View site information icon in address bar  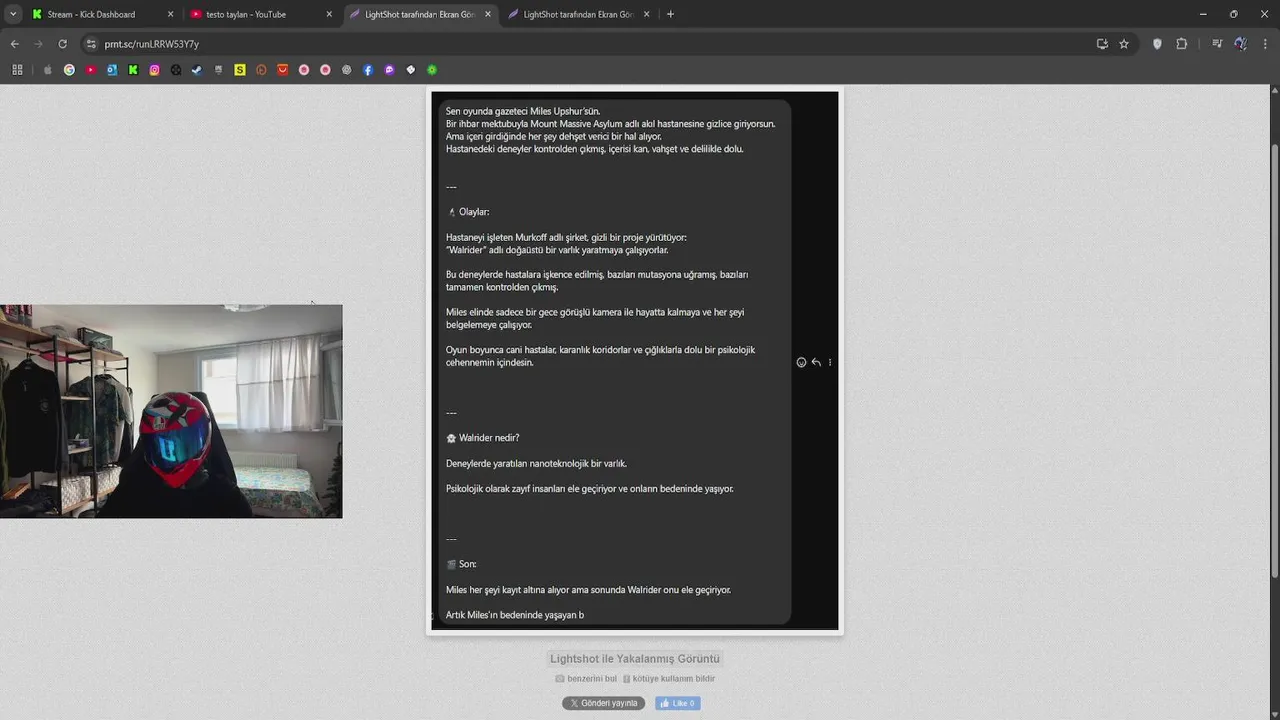91,44
